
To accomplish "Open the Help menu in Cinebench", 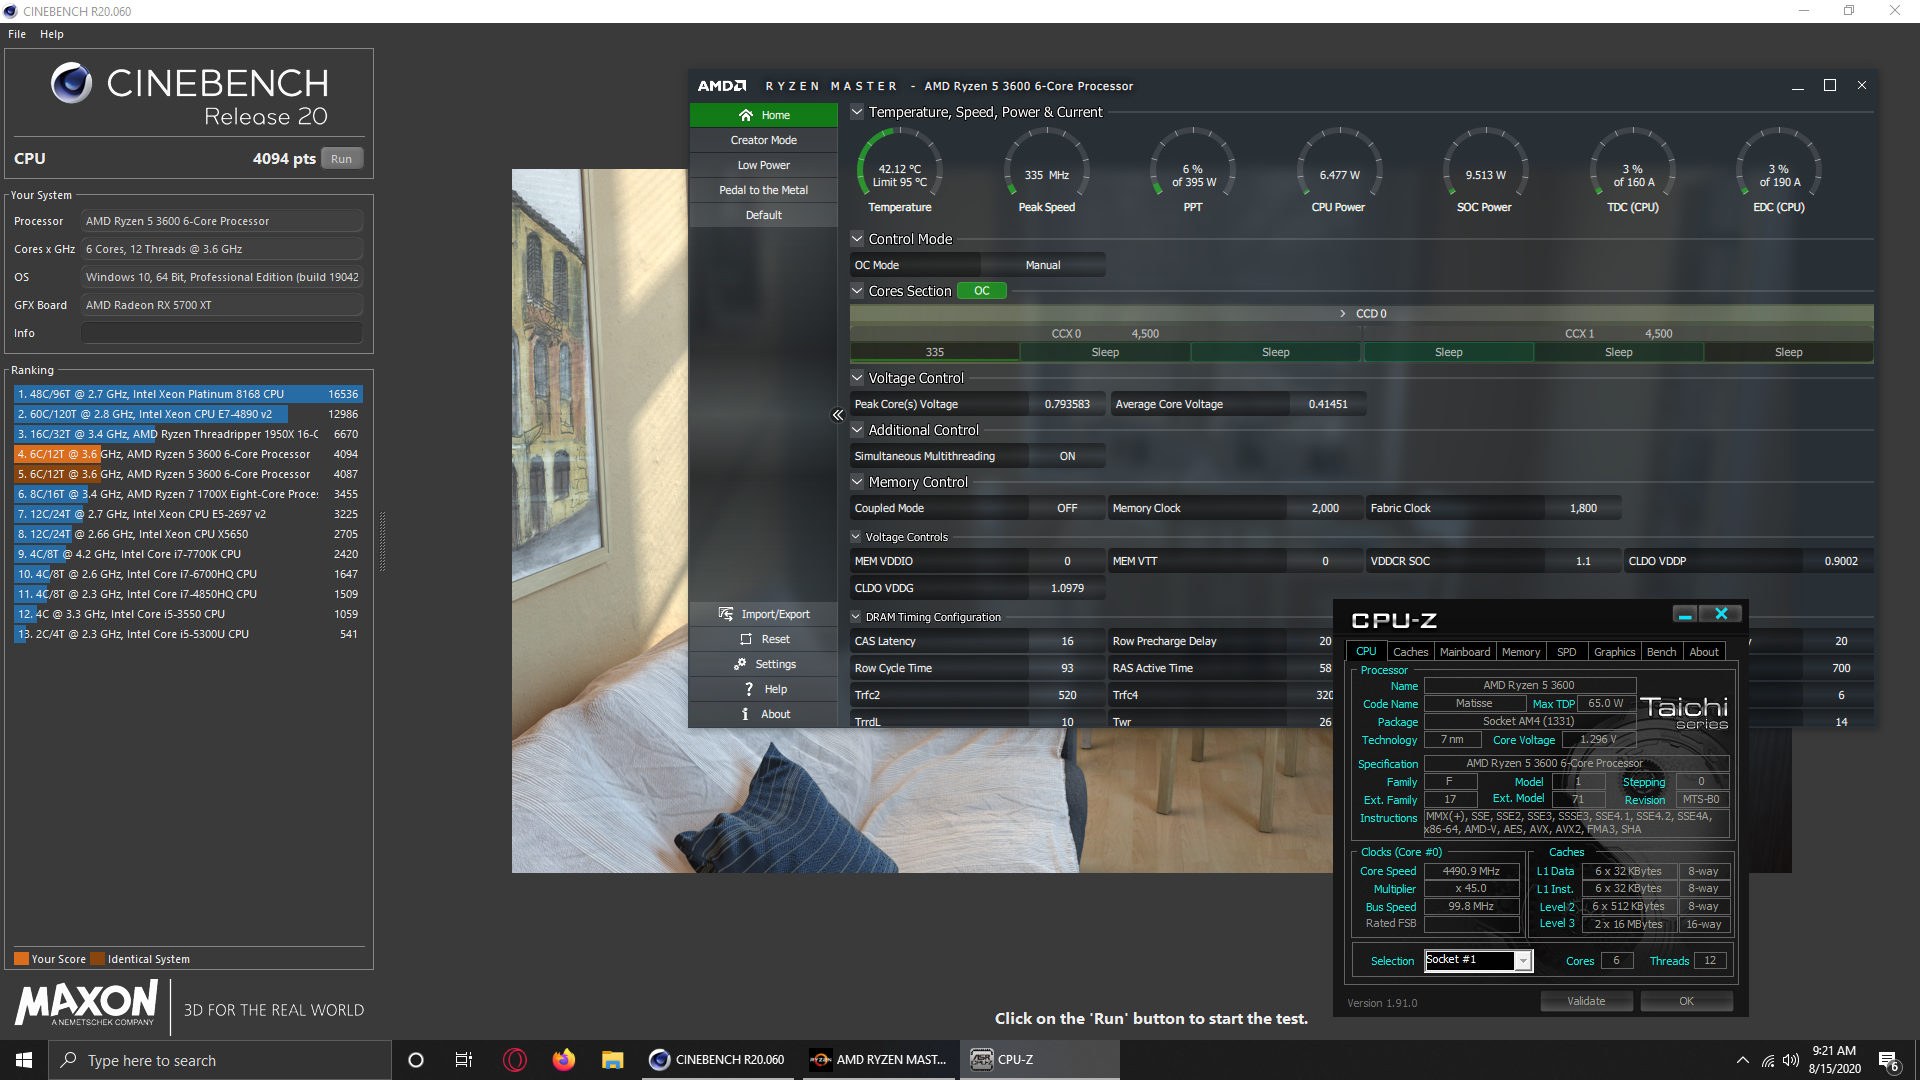I will coord(52,34).
